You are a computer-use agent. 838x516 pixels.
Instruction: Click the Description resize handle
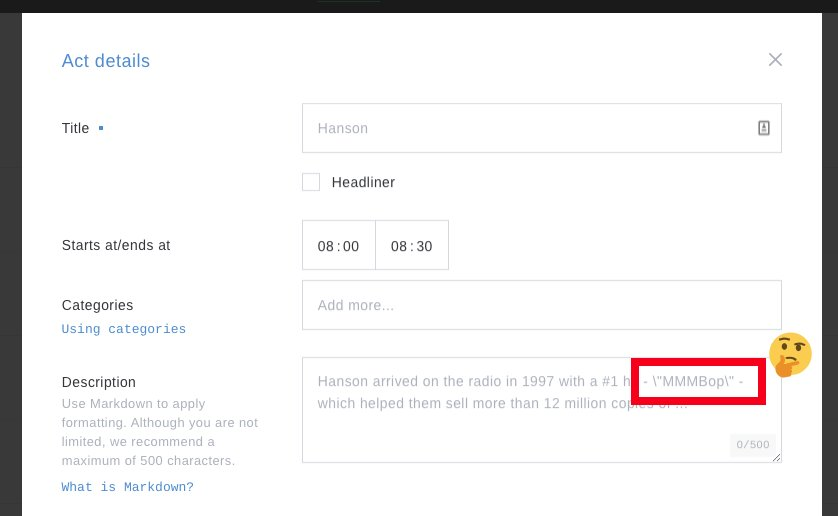click(777, 458)
